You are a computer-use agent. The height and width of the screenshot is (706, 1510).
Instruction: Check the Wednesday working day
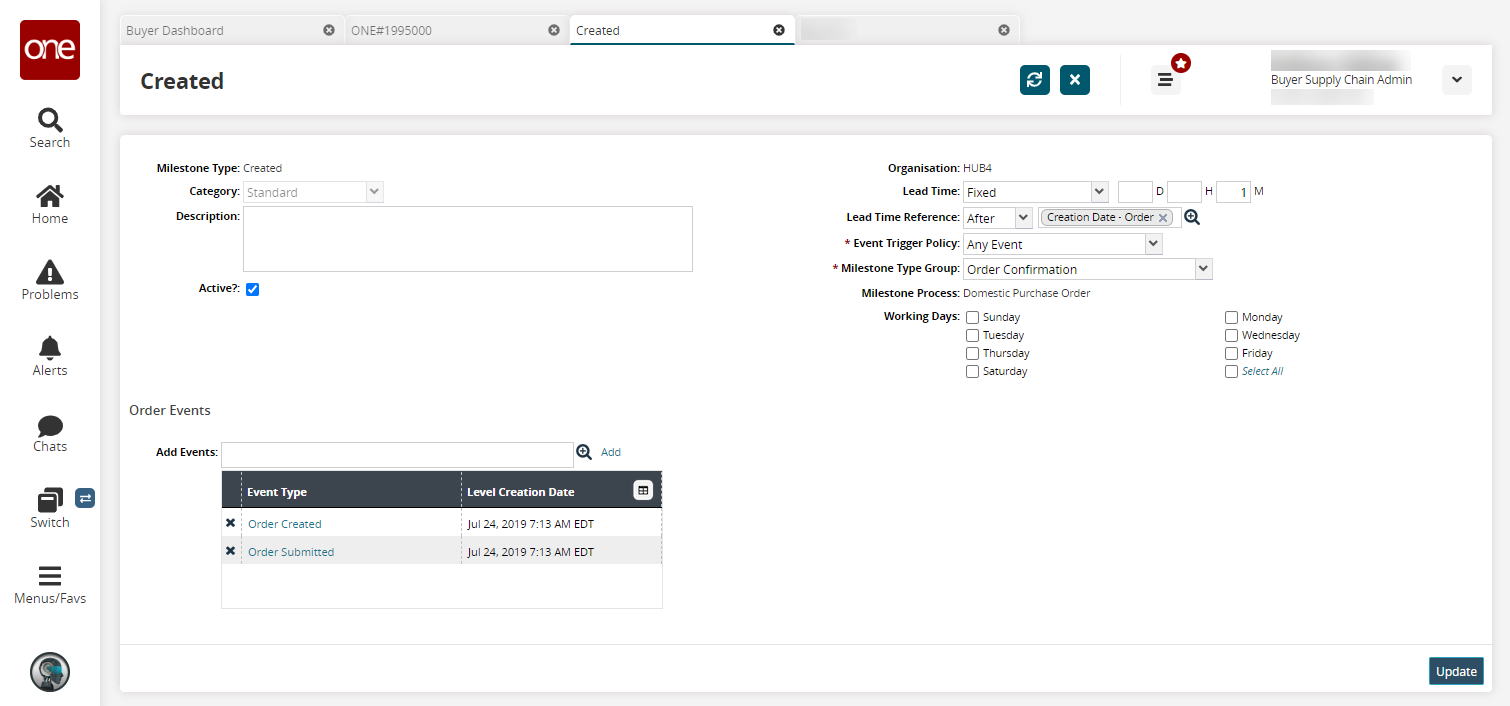tap(1231, 335)
